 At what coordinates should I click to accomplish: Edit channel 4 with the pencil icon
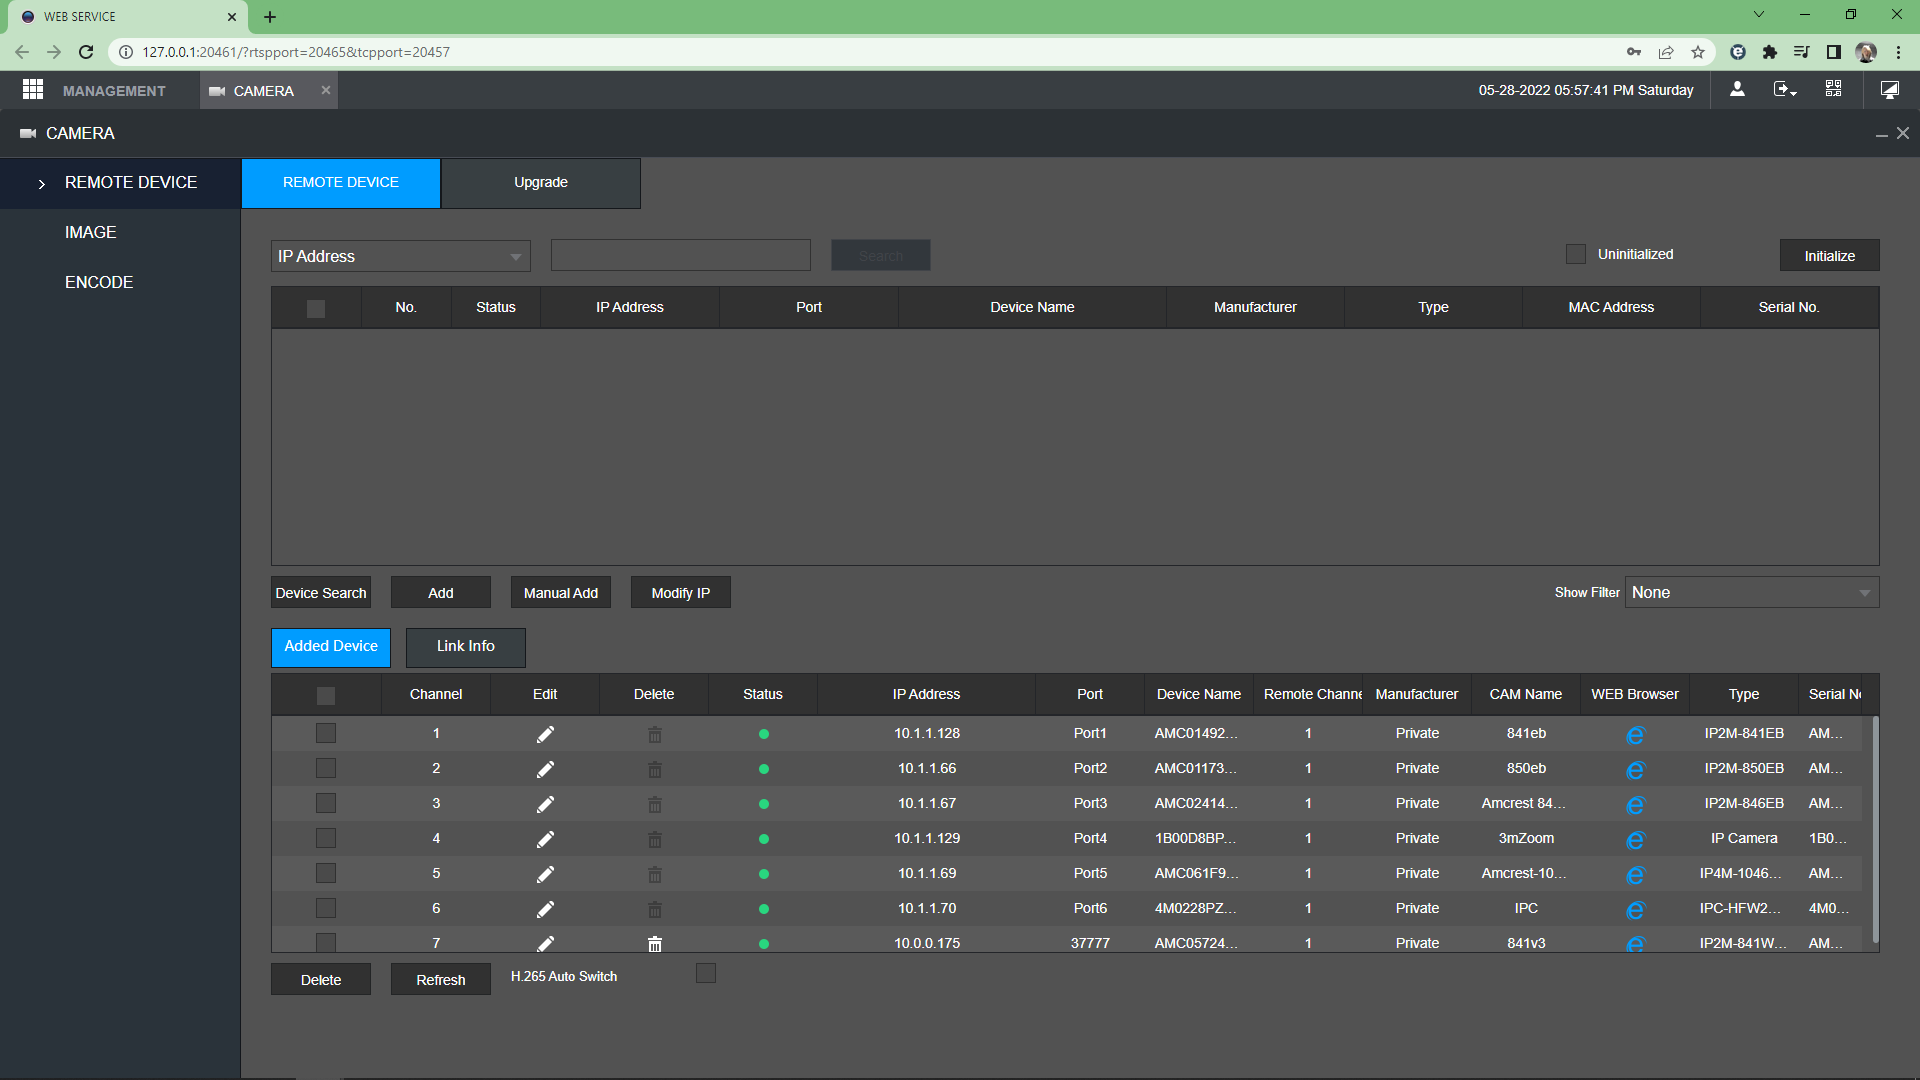pyautogui.click(x=545, y=839)
